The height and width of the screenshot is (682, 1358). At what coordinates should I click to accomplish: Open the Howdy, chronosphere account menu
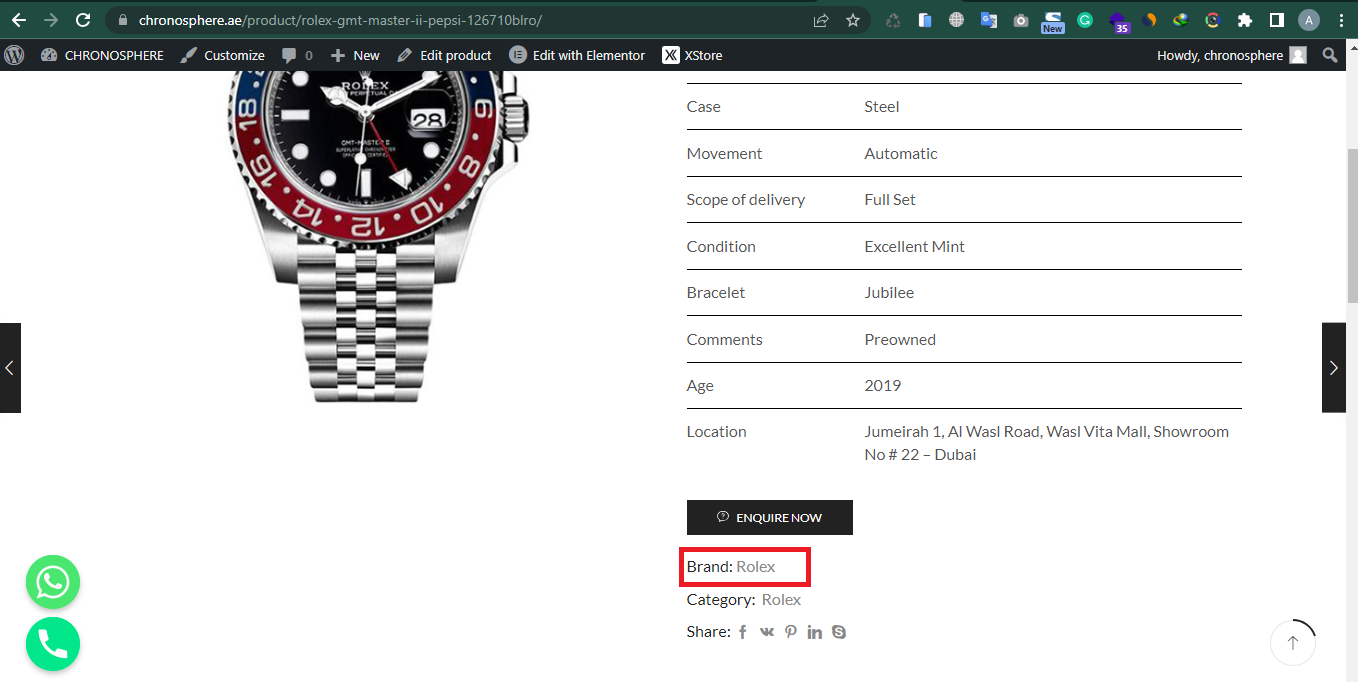click(x=1231, y=55)
